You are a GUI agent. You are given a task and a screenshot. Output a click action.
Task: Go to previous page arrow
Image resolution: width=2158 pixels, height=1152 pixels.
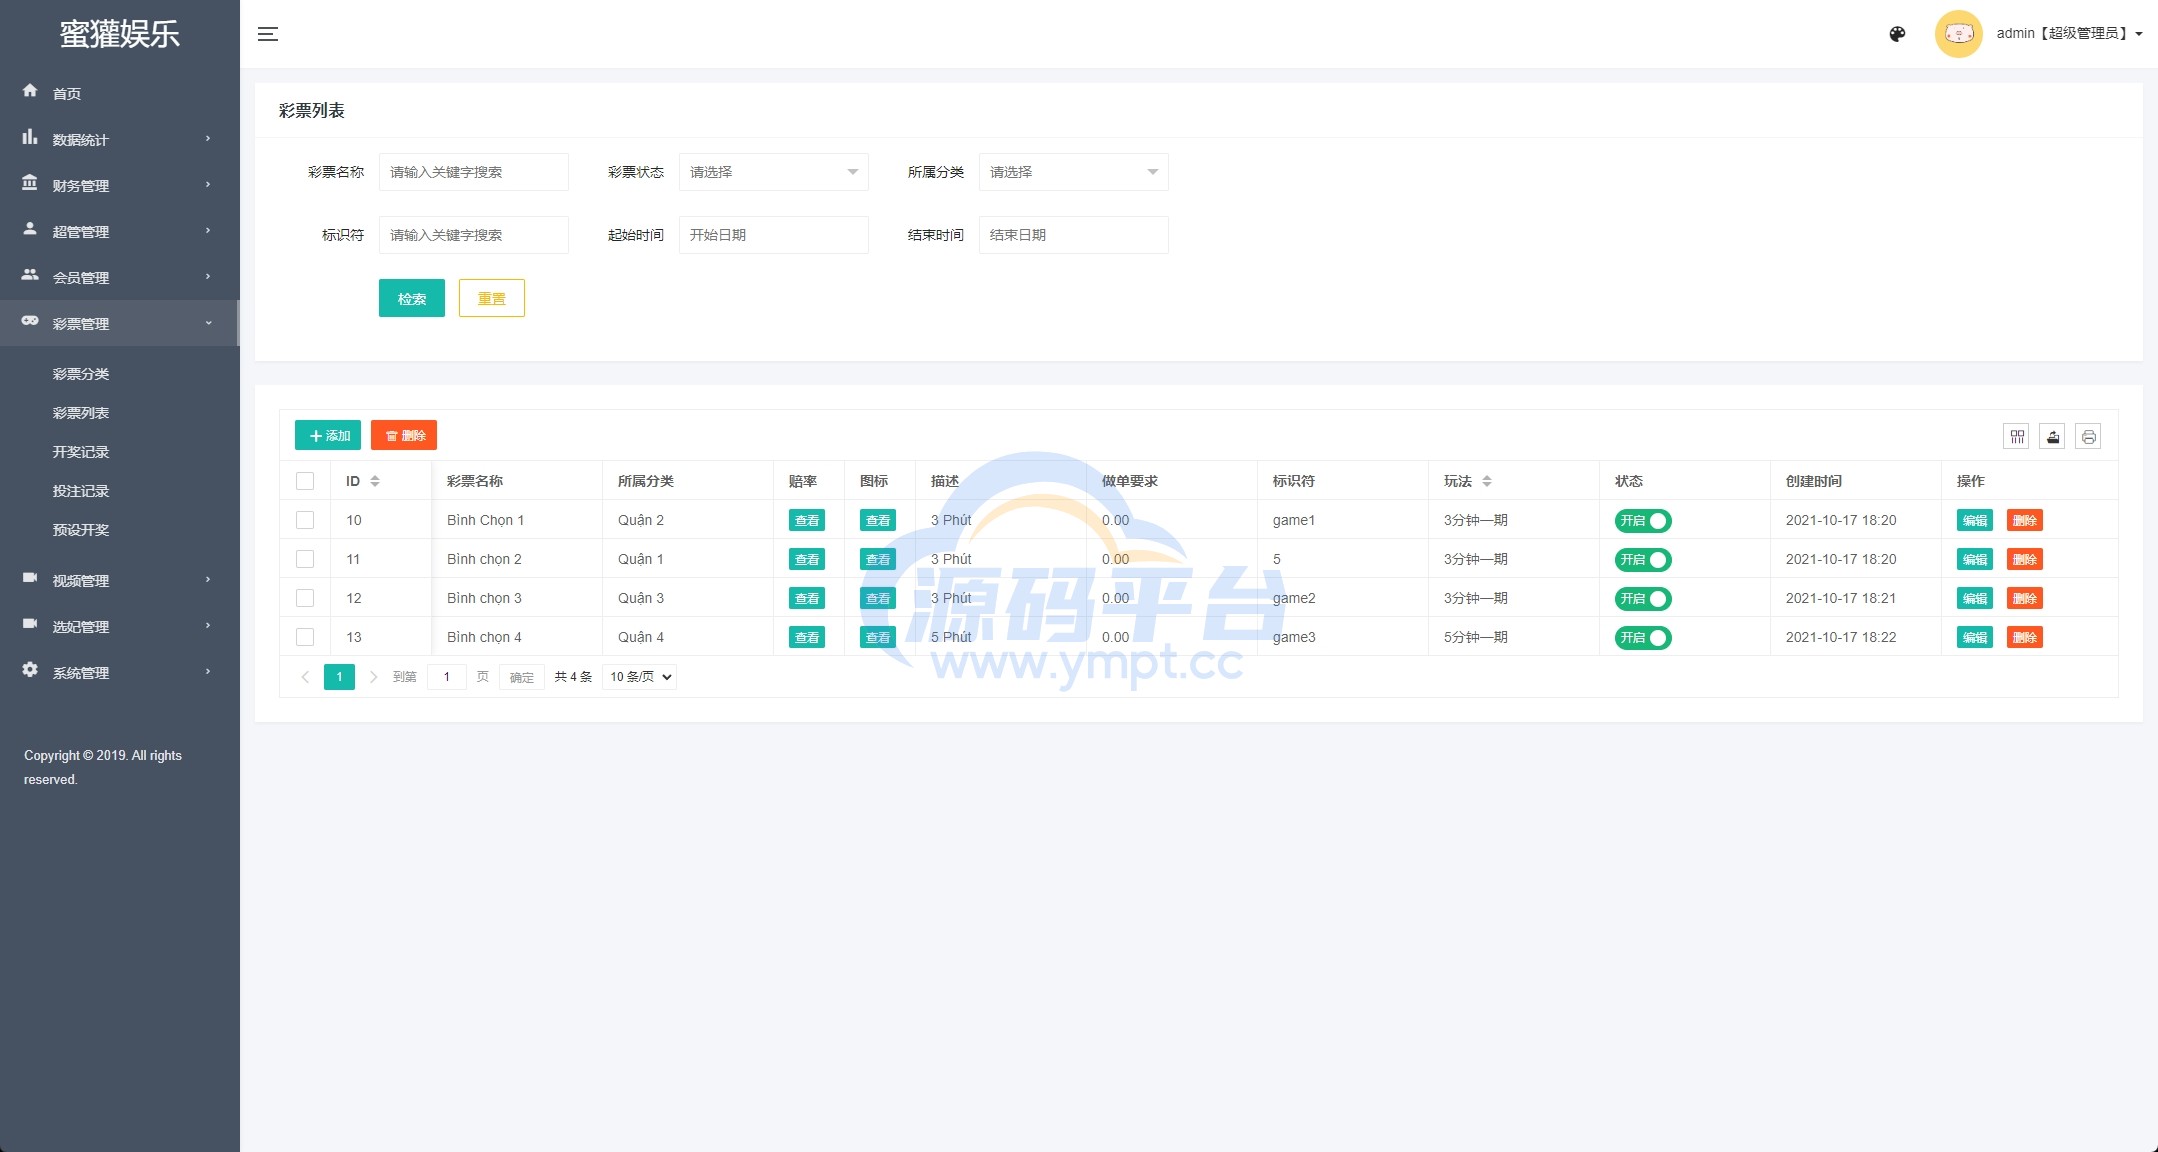305,677
